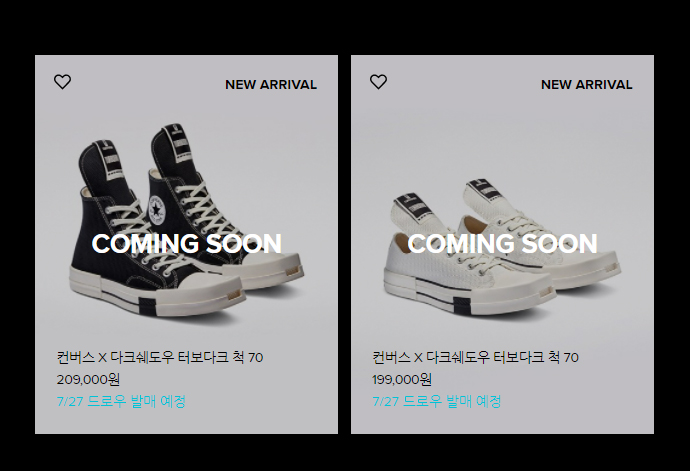Screen dimensions: 690x471
Task: Add the black high-top to wishlist via heart
Action: [62, 82]
